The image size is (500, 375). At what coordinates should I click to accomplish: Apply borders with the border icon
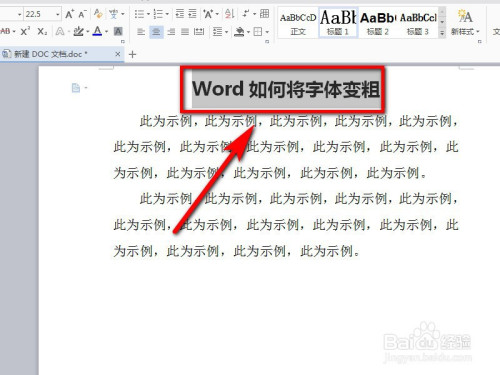click(258, 32)
